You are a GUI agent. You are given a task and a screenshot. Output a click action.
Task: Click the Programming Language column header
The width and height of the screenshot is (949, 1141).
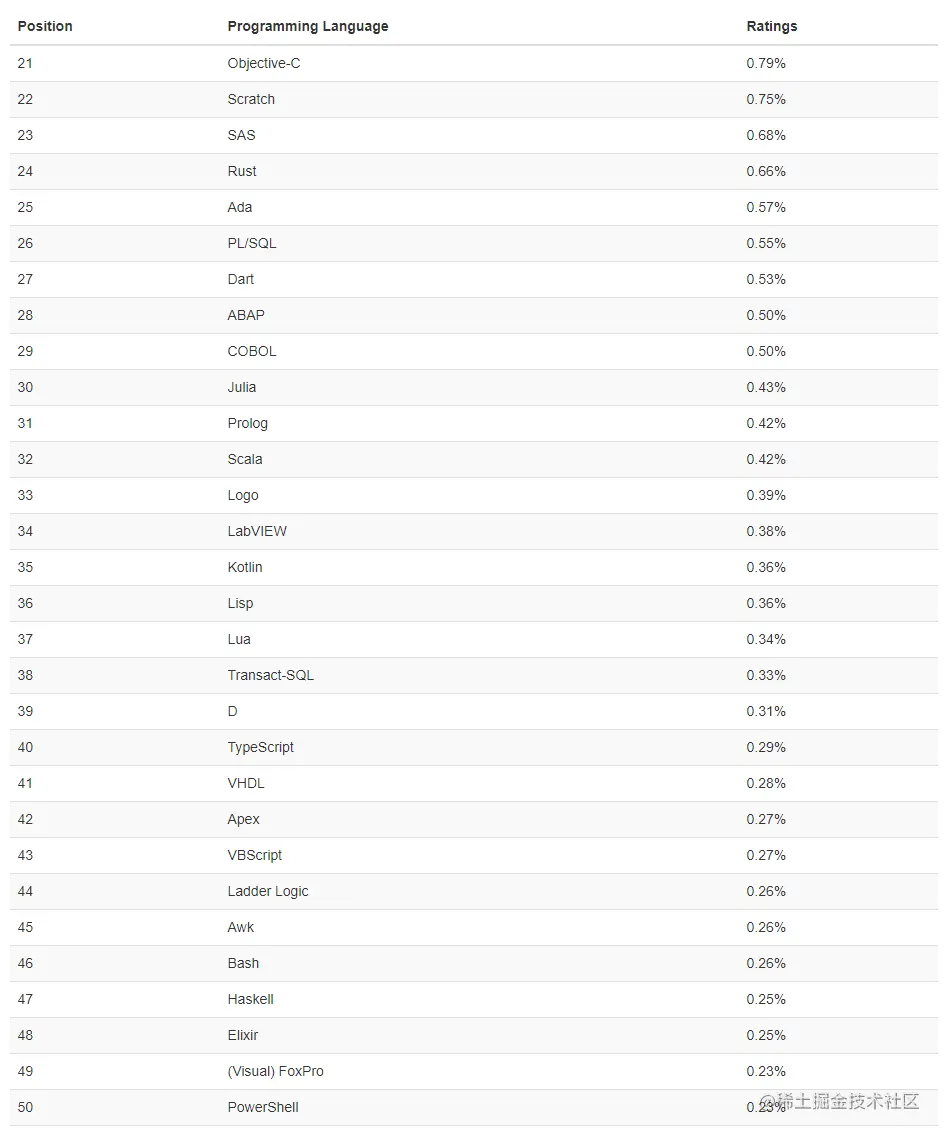click(307, 26)
